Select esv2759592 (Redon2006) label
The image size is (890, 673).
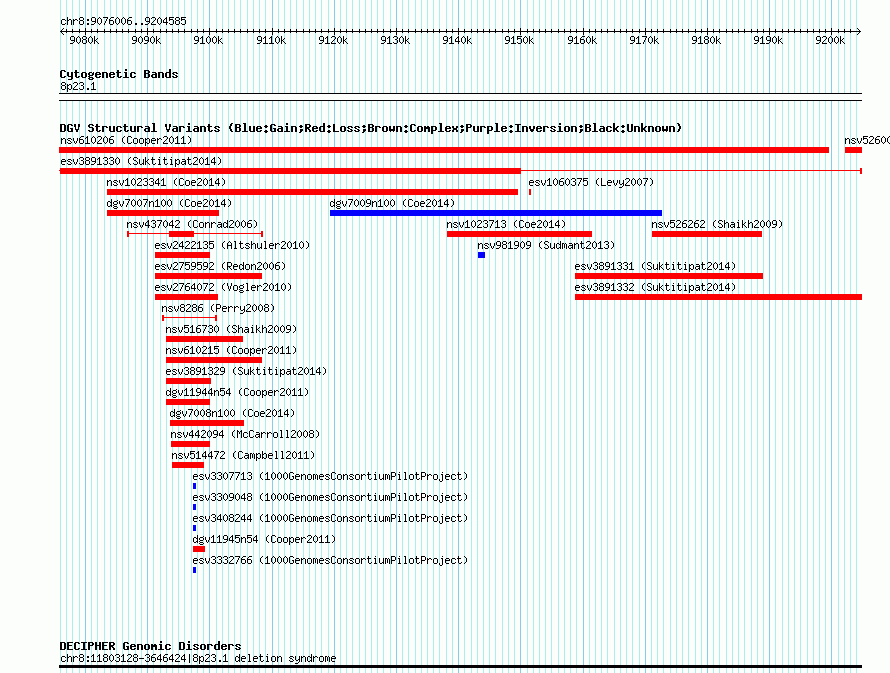[220, 266]
